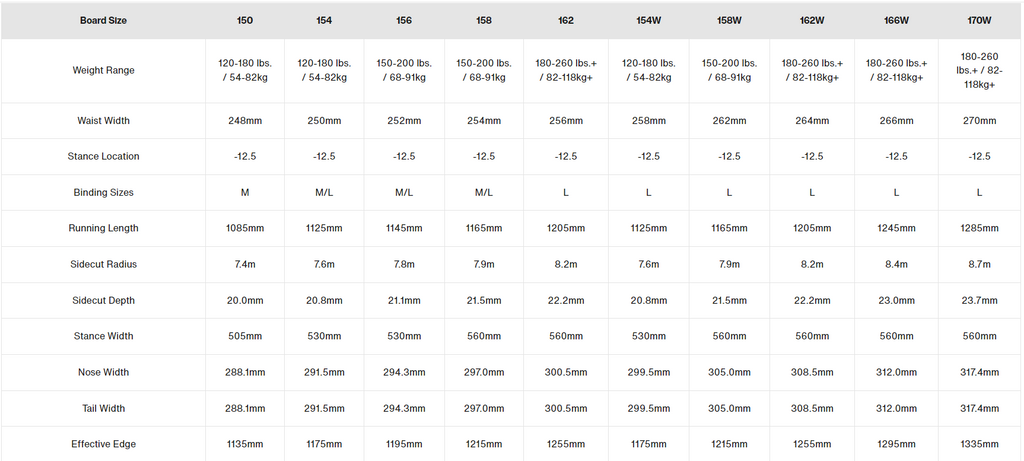Click the 248mm waist width cell

point(245,120)
